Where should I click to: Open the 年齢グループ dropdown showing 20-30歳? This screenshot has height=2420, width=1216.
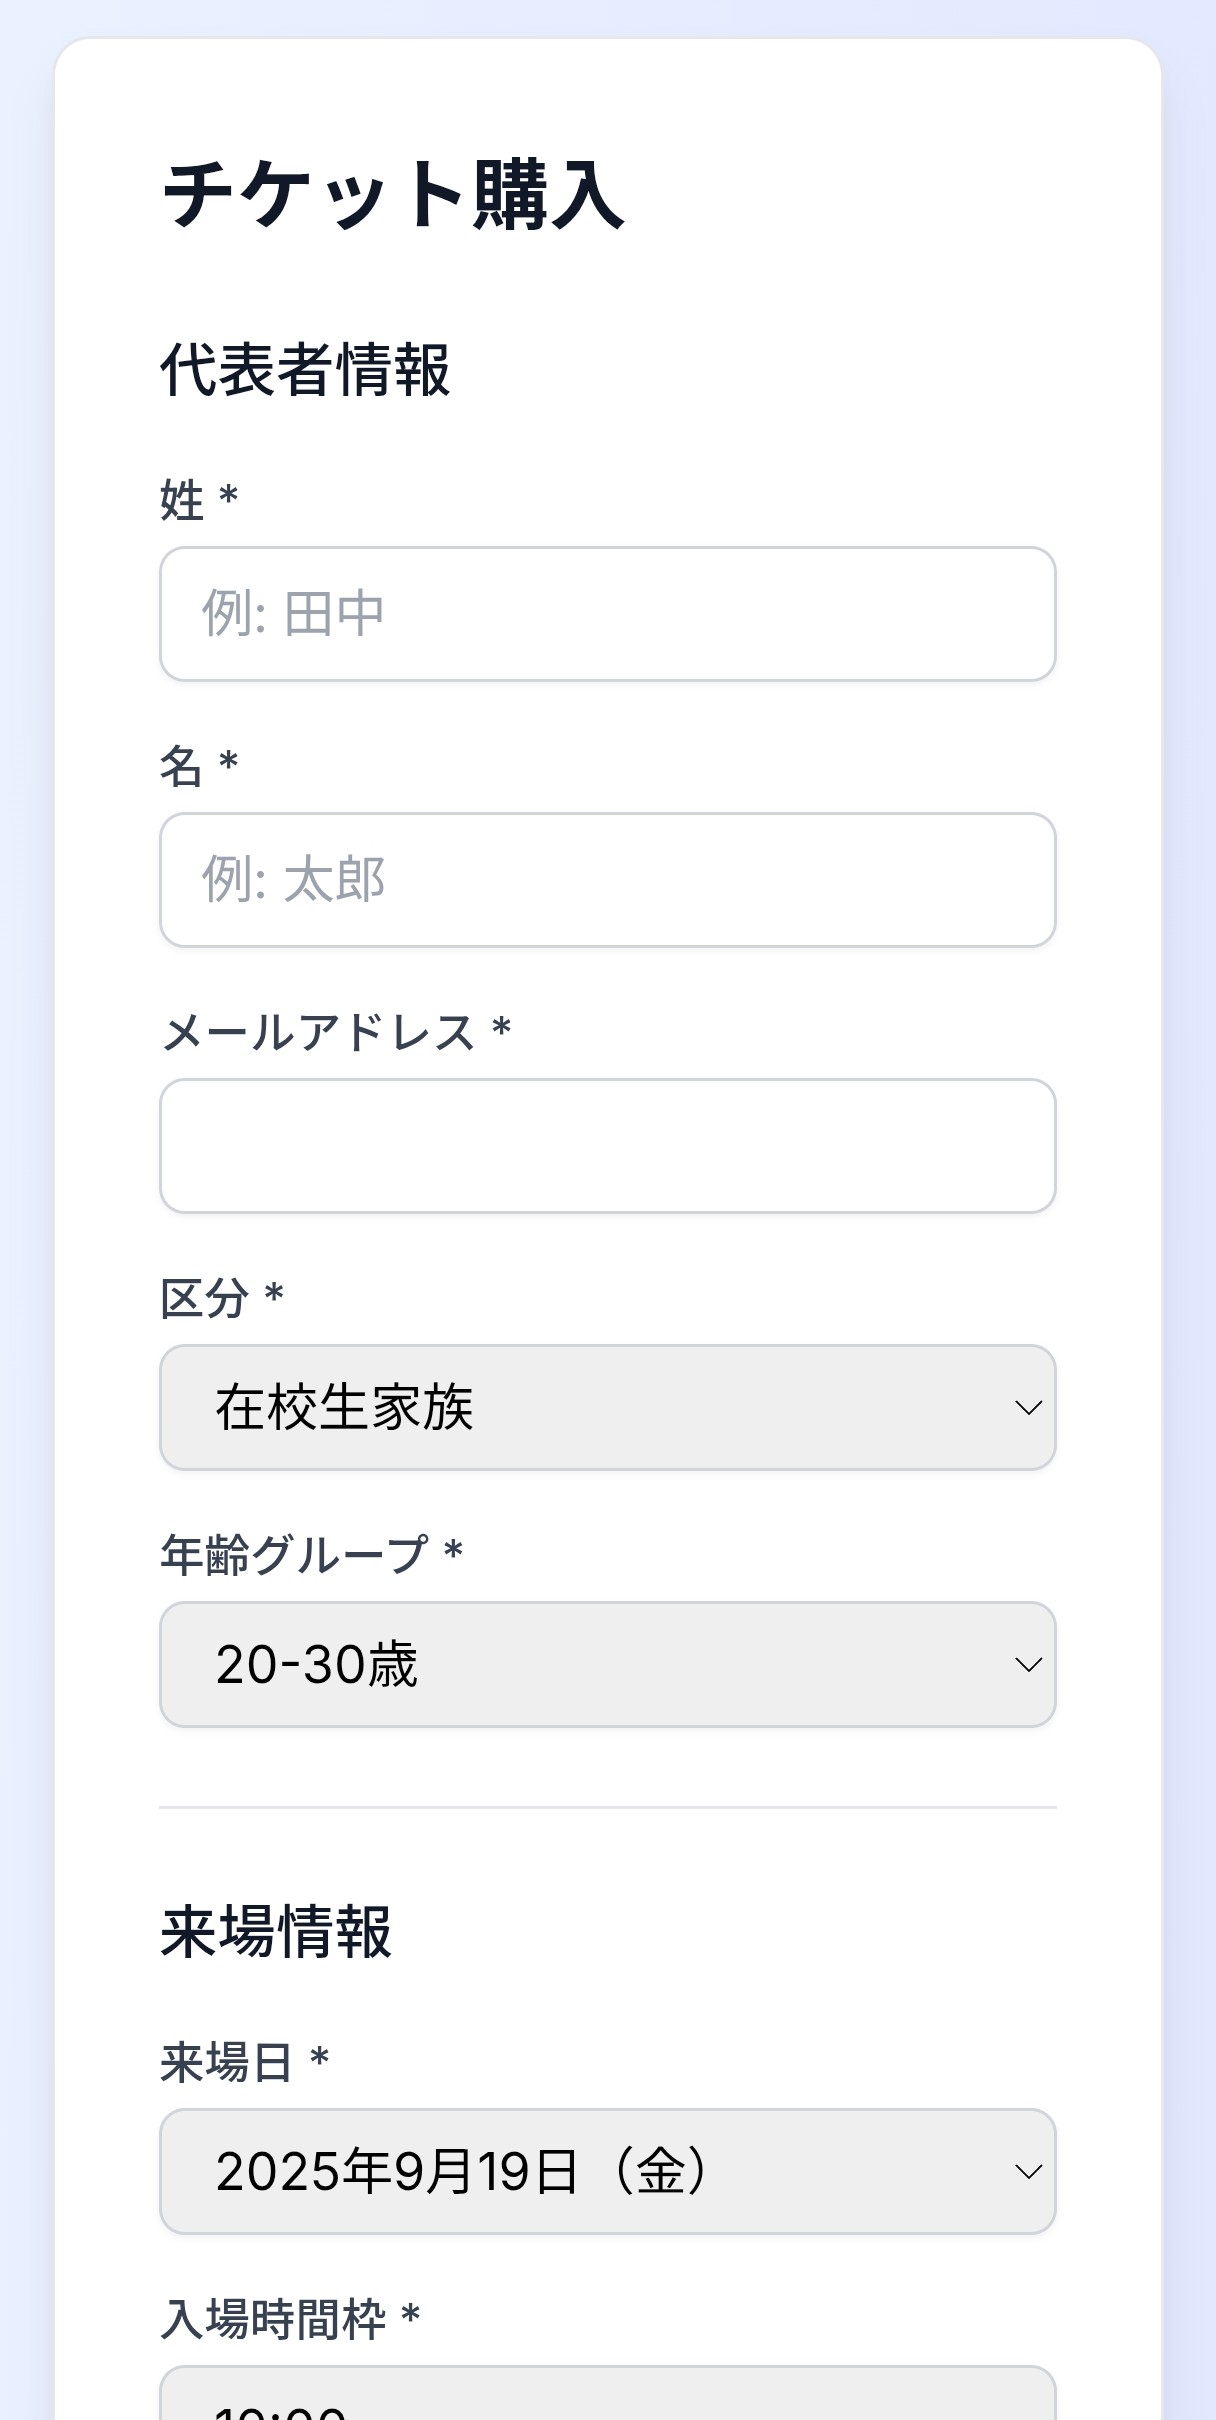point(607,1664)
